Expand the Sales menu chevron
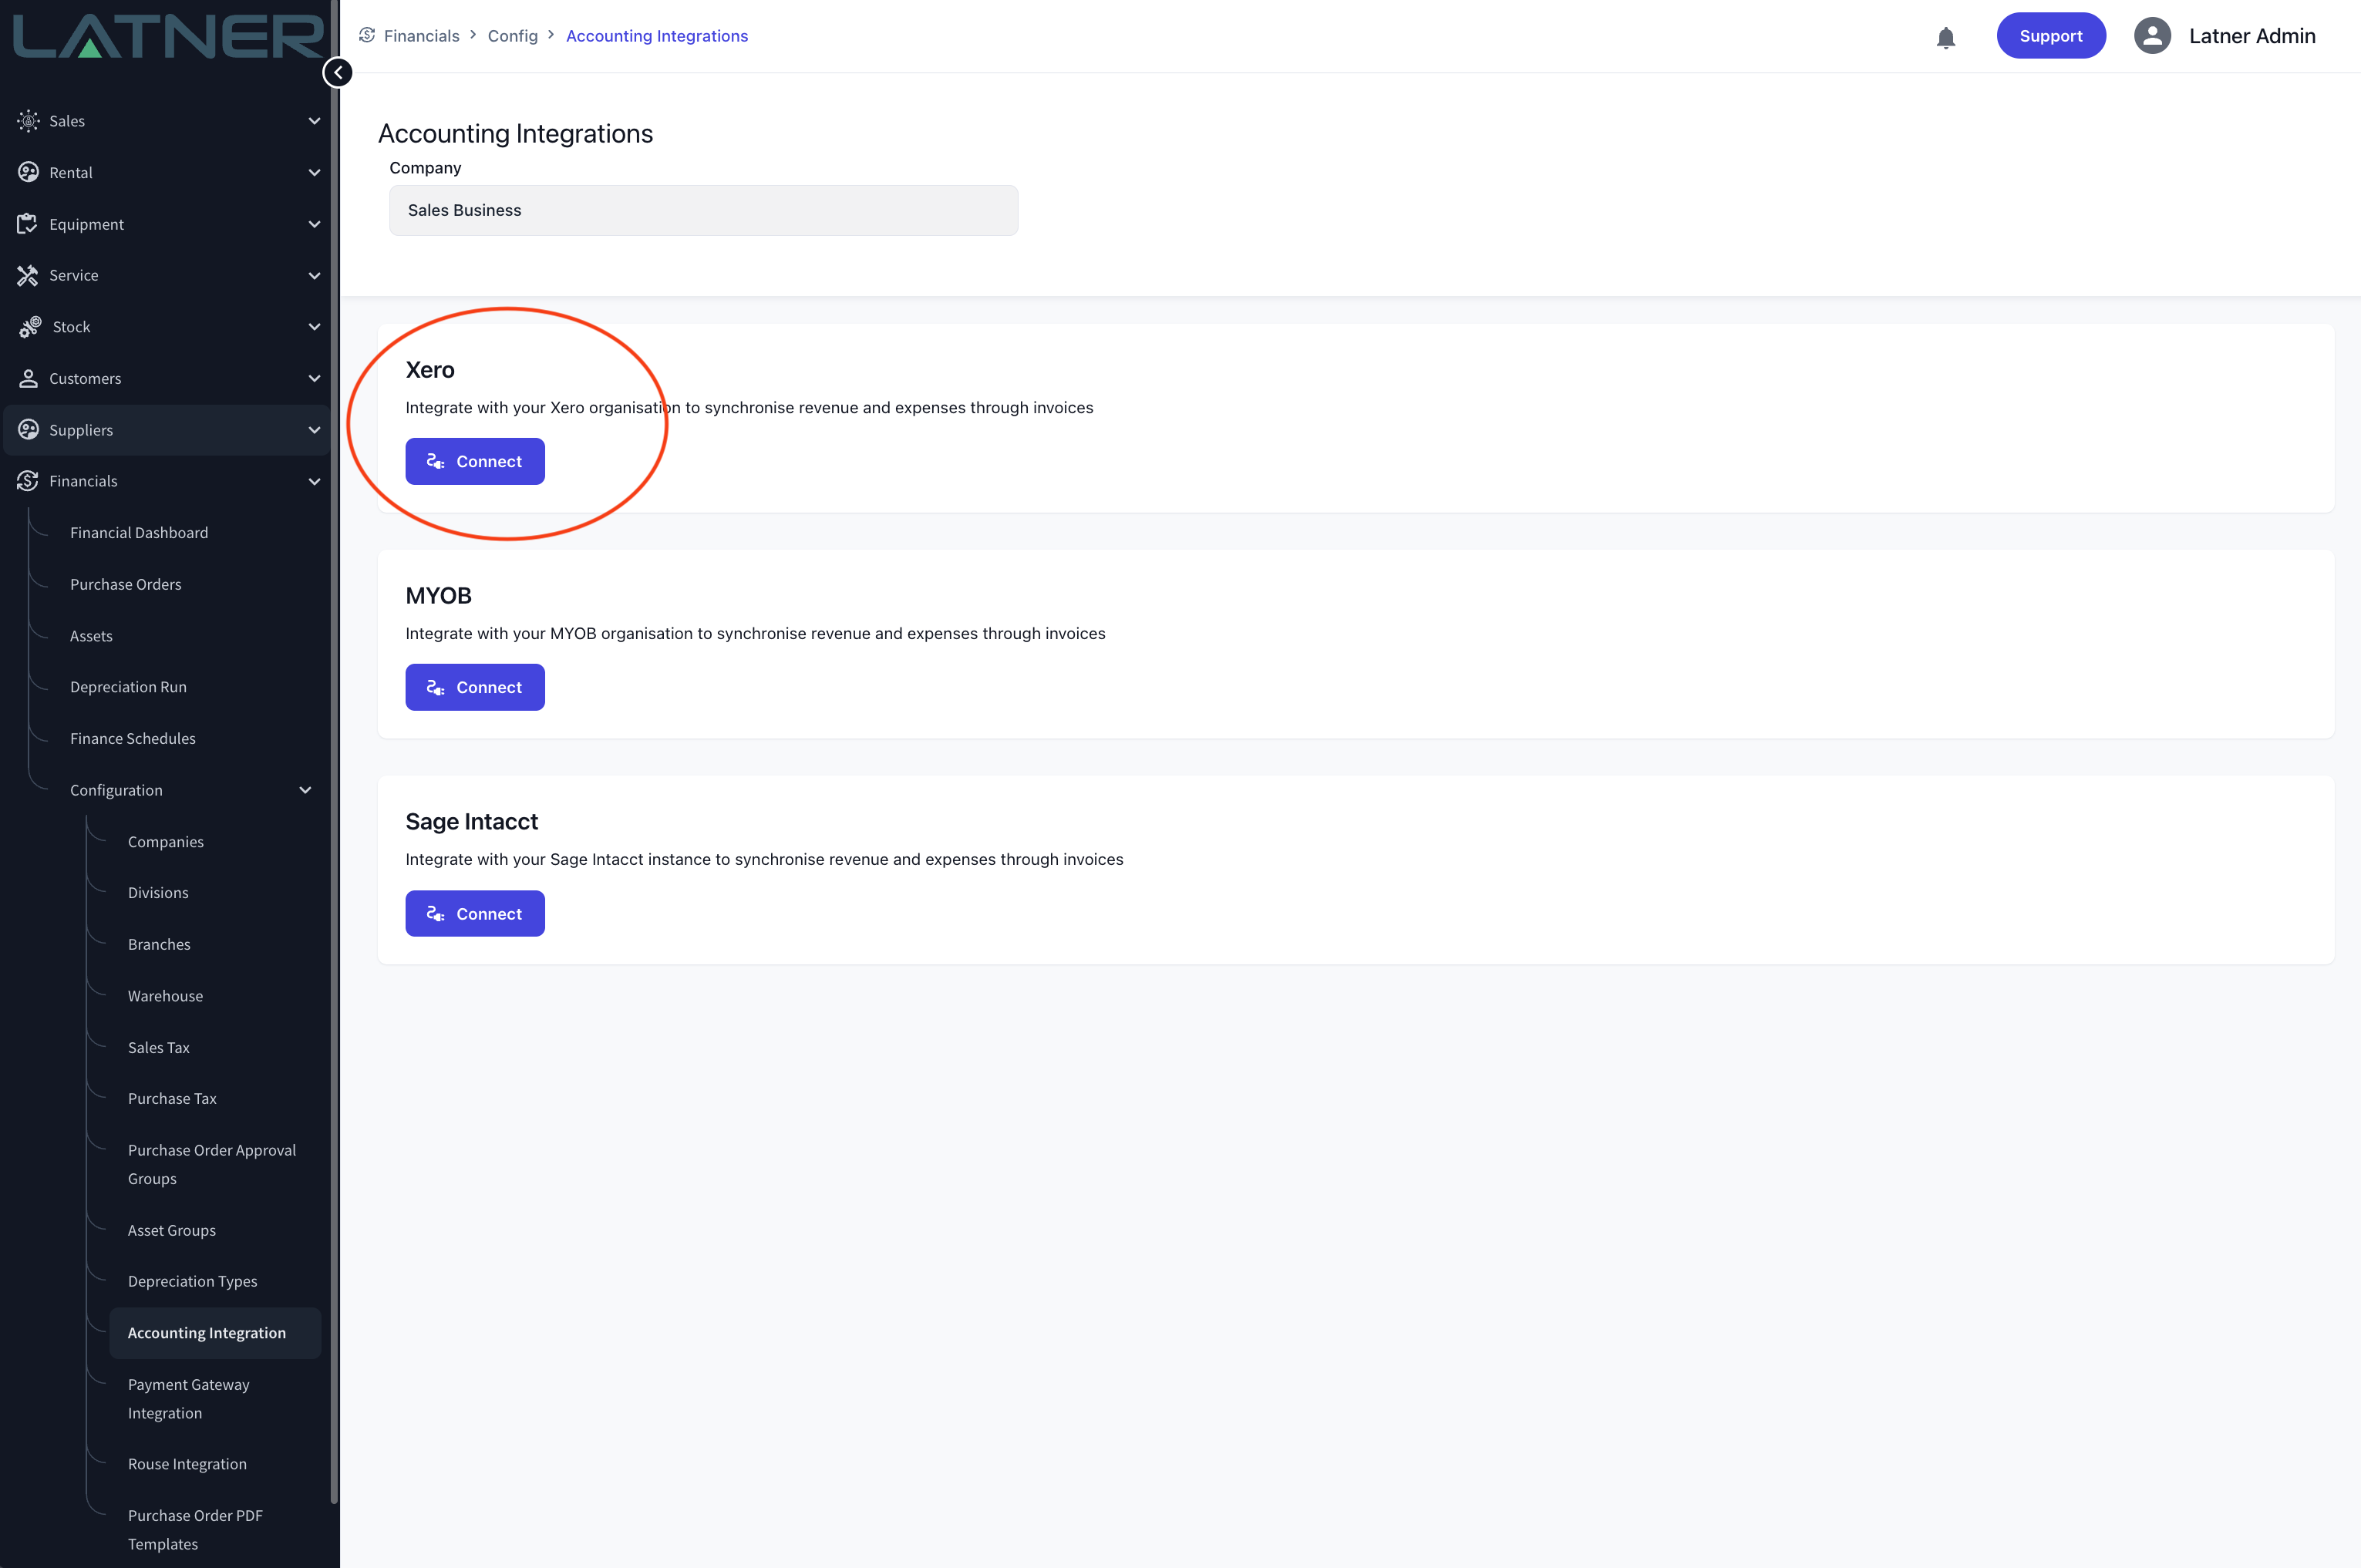Viewport: 2361px width, 1568px height. pos(314,121)
